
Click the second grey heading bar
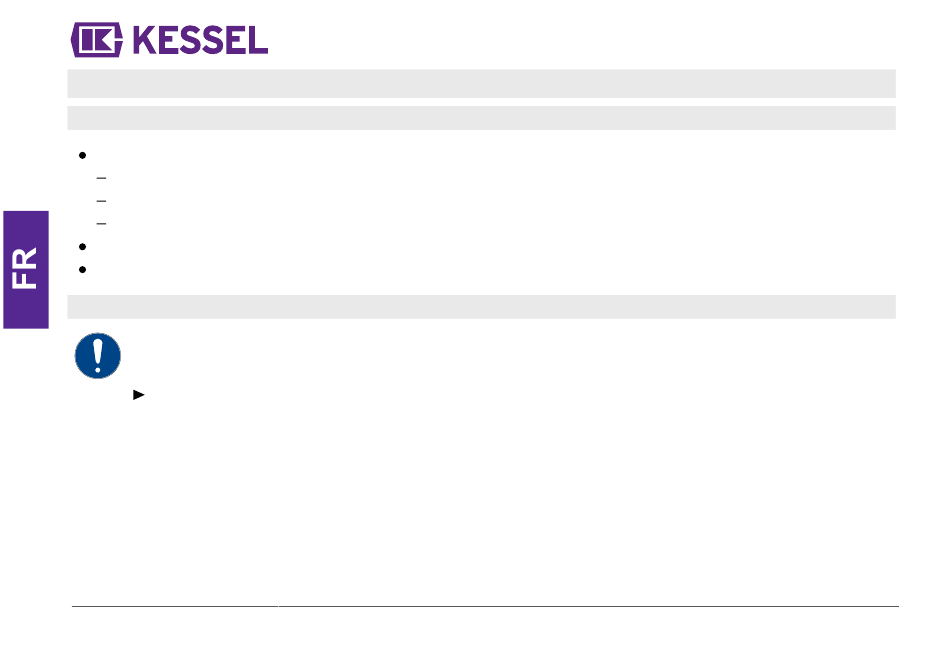click(x=481, y=118)
